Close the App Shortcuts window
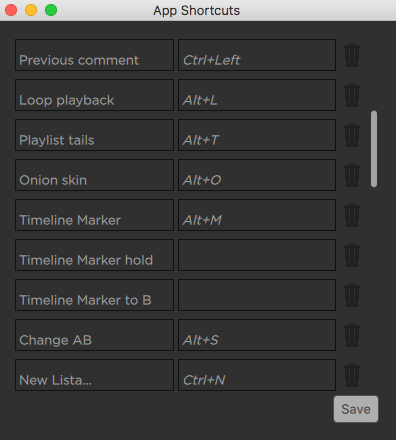396x440 pixels. [x=11, y=10]
